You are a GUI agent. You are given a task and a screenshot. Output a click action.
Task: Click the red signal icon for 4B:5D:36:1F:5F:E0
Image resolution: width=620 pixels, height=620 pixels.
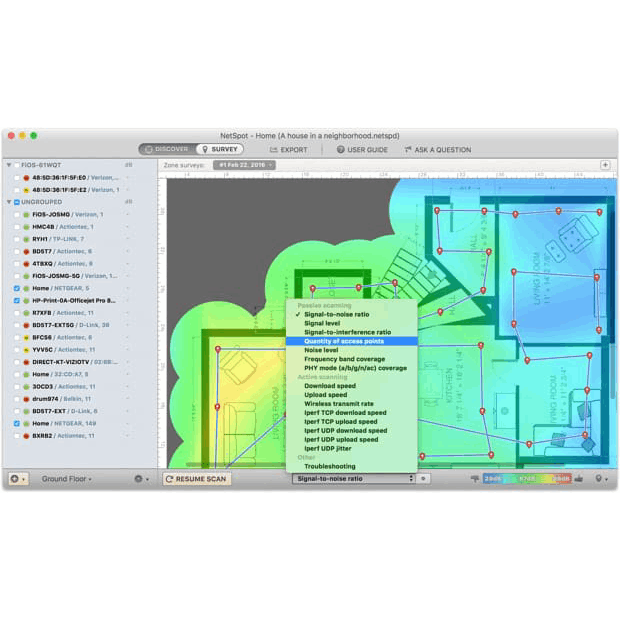click(x=26, y=178)
